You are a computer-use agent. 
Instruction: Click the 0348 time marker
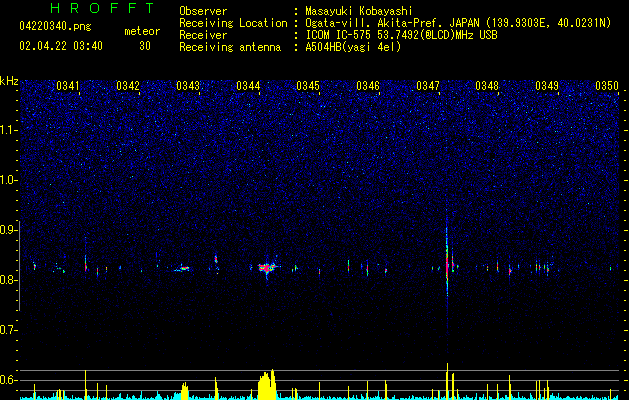click(x=487, y=86)
